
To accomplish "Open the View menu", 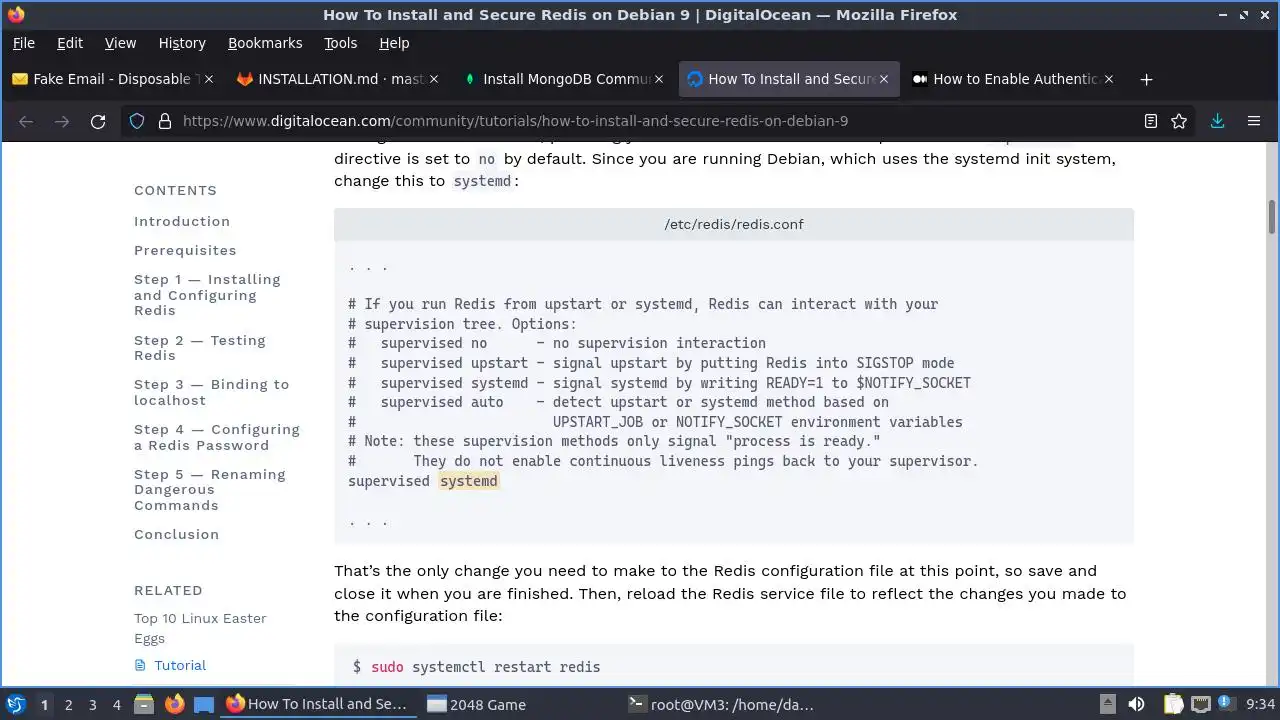I will coord(120,43).
